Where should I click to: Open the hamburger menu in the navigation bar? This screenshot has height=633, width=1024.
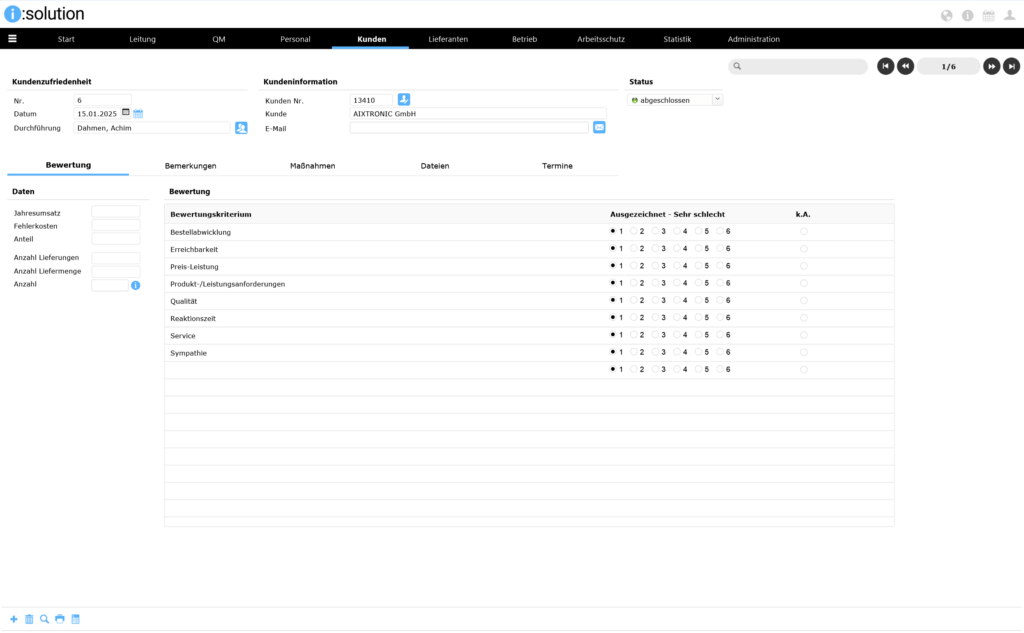(12, 39)
